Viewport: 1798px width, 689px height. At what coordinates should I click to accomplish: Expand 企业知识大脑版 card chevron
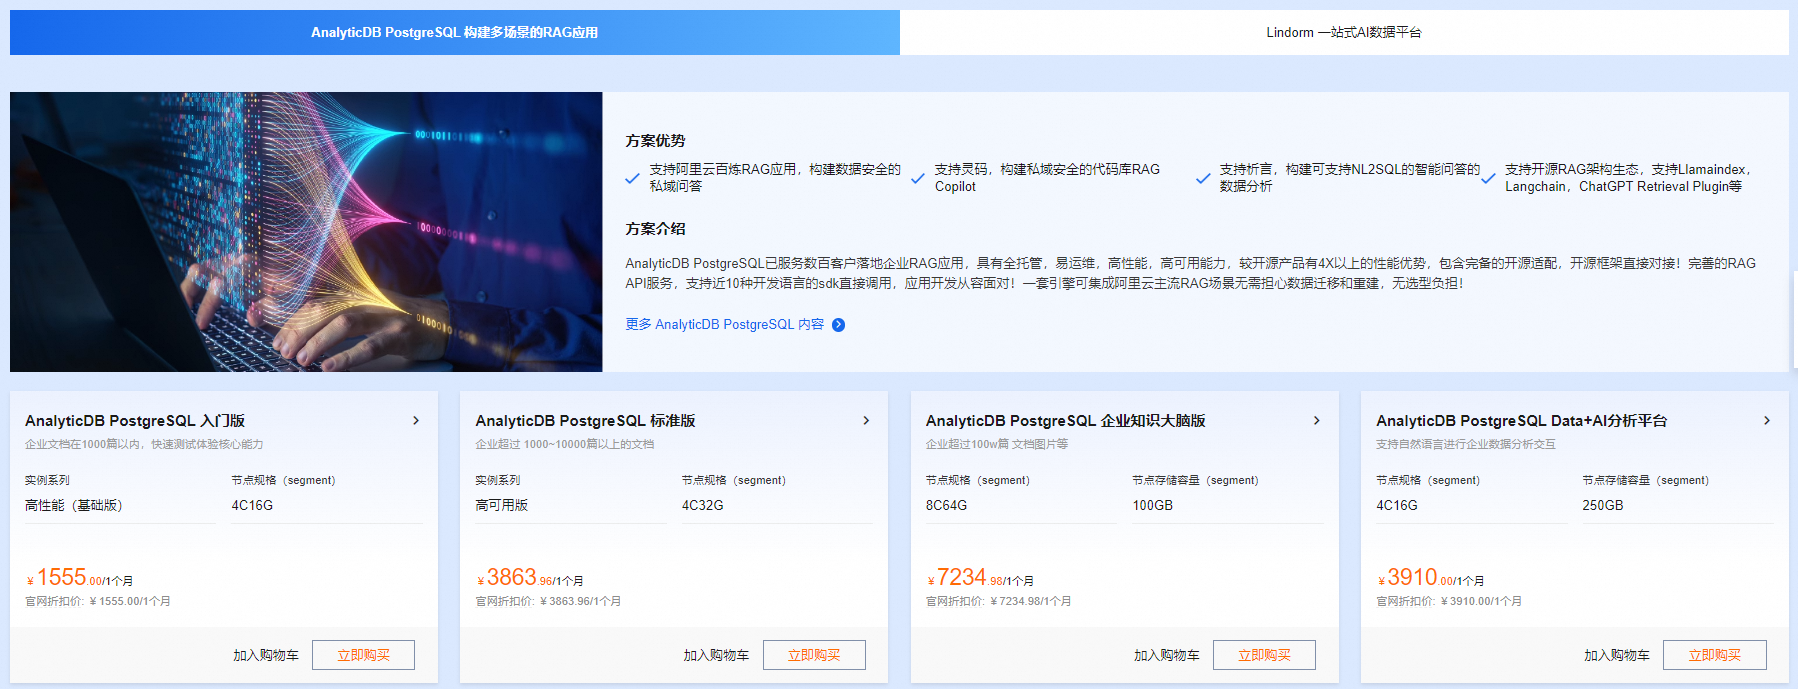click(1317, 421)
